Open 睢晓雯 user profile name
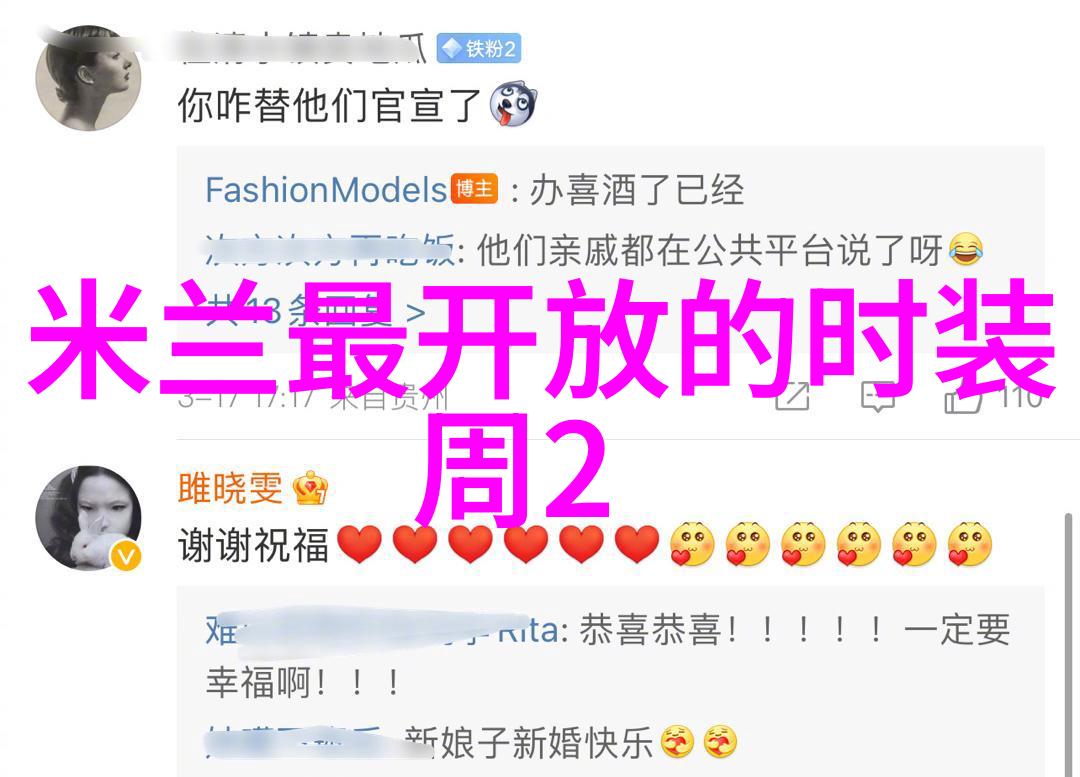Screen dimensions: 1080x777 click(230, 488)
